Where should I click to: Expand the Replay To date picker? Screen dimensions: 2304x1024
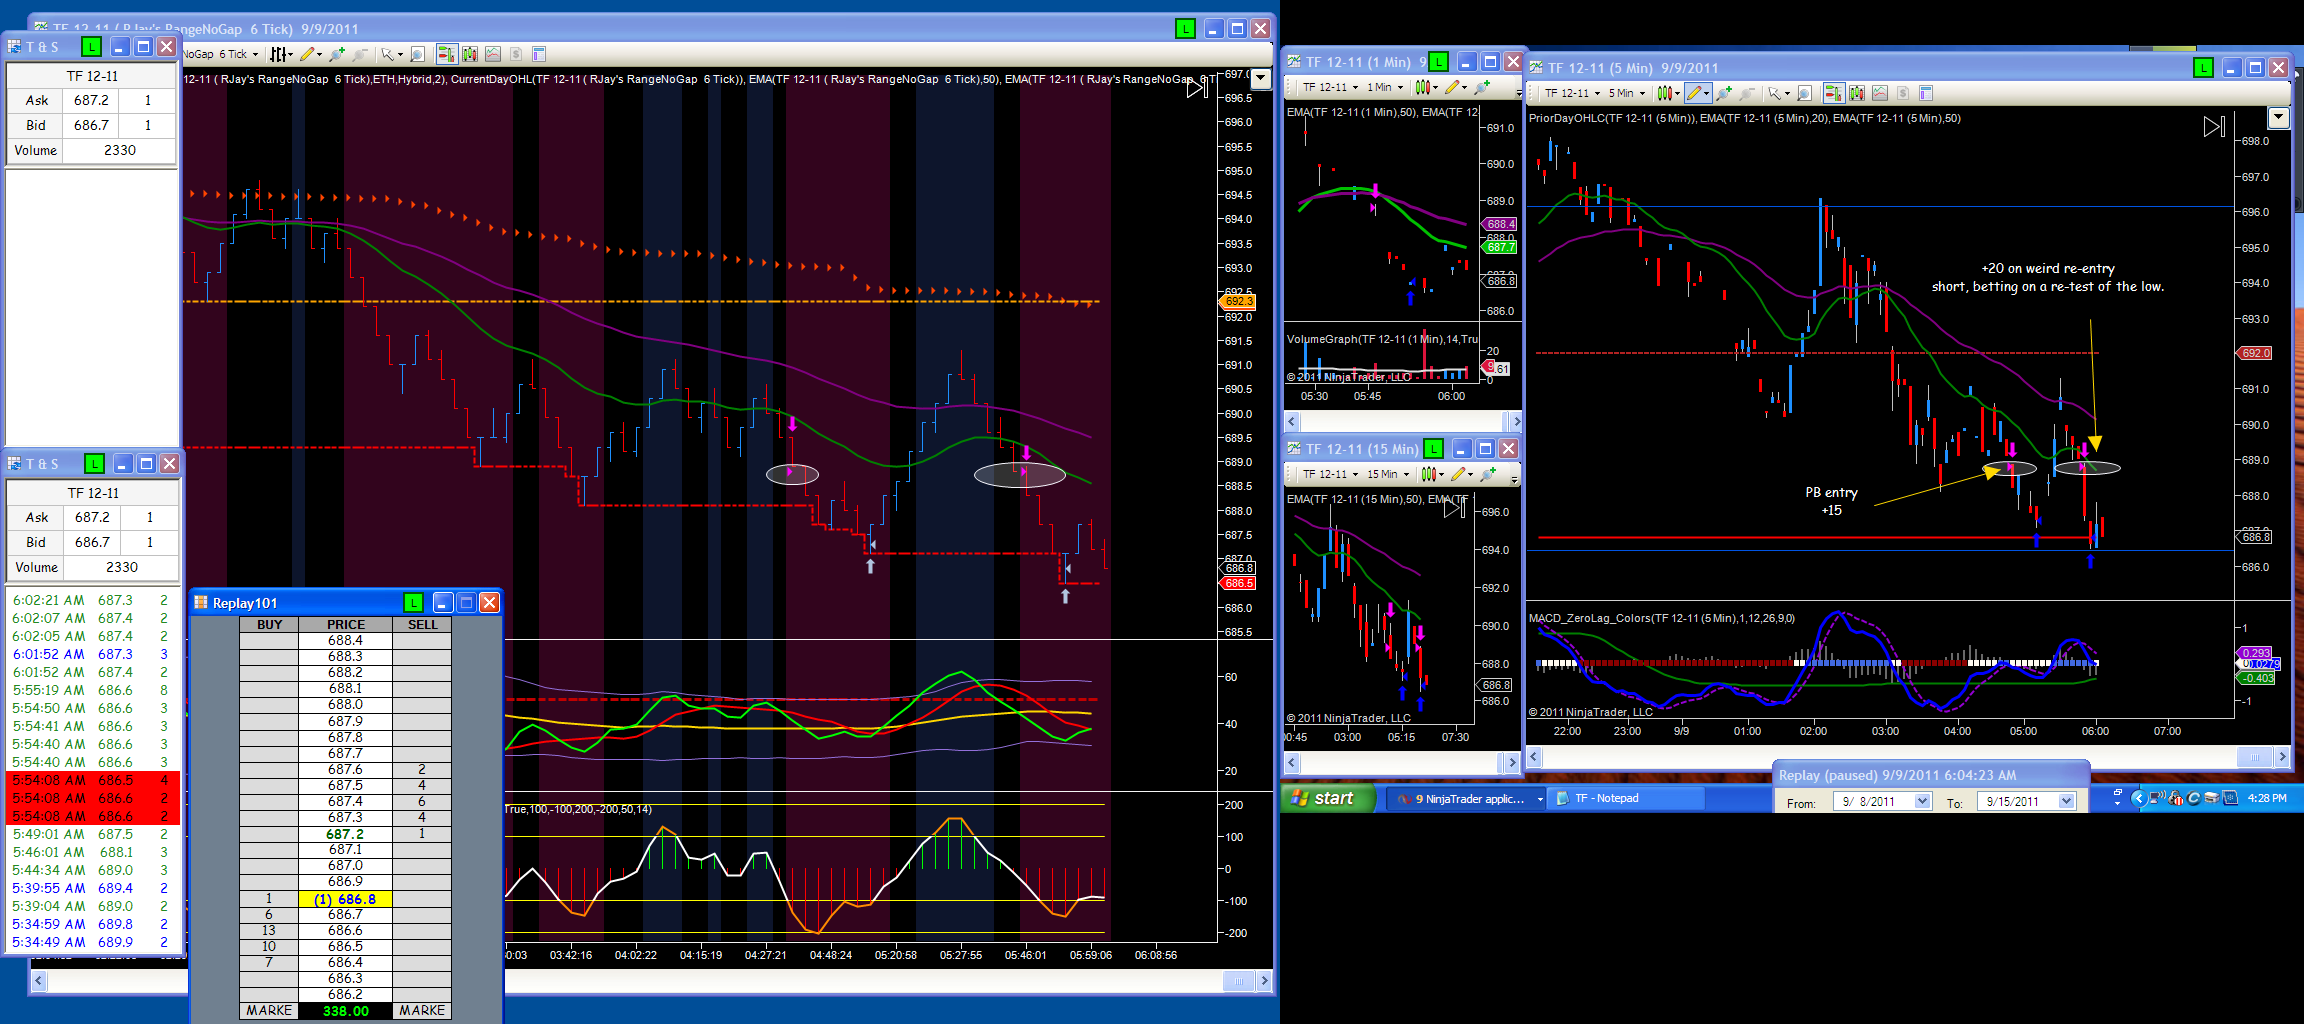(2067, 801)
